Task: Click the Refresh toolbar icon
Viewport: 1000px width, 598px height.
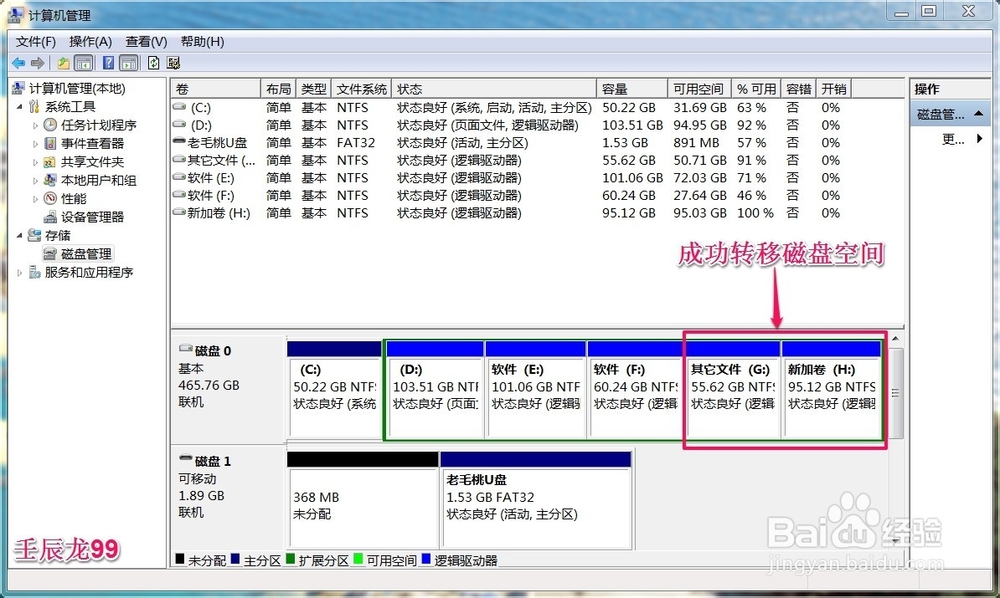Action: click(154, 63)
